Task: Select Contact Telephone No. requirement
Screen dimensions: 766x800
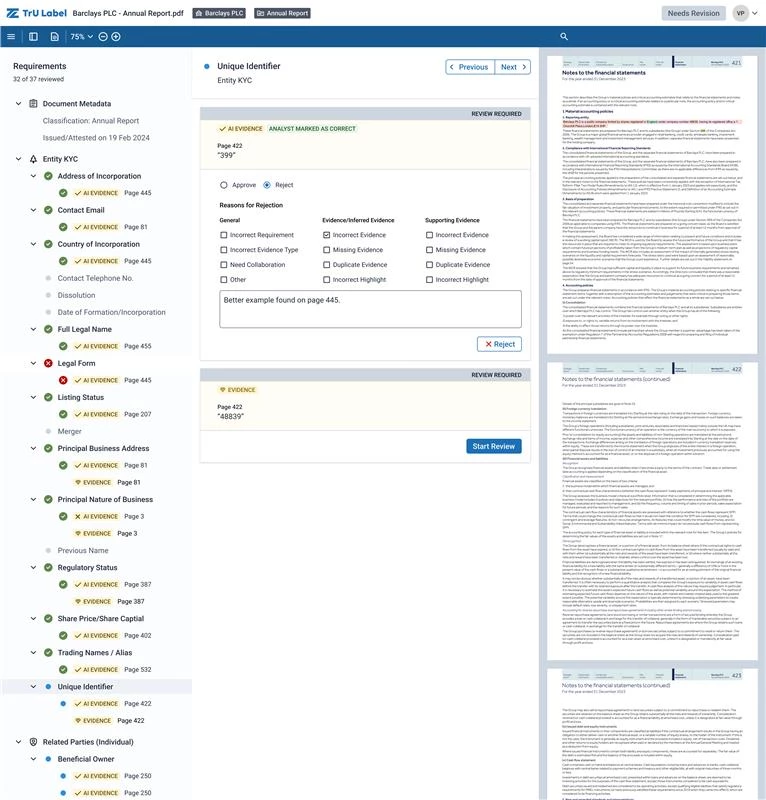Action: click(95, 278)
